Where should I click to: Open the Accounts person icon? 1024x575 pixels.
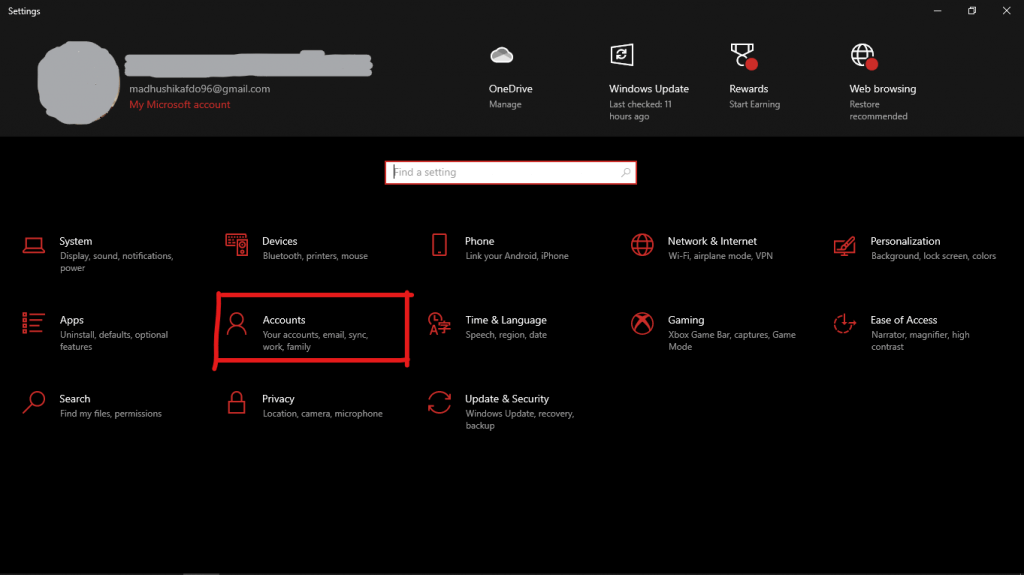[236, 323]
